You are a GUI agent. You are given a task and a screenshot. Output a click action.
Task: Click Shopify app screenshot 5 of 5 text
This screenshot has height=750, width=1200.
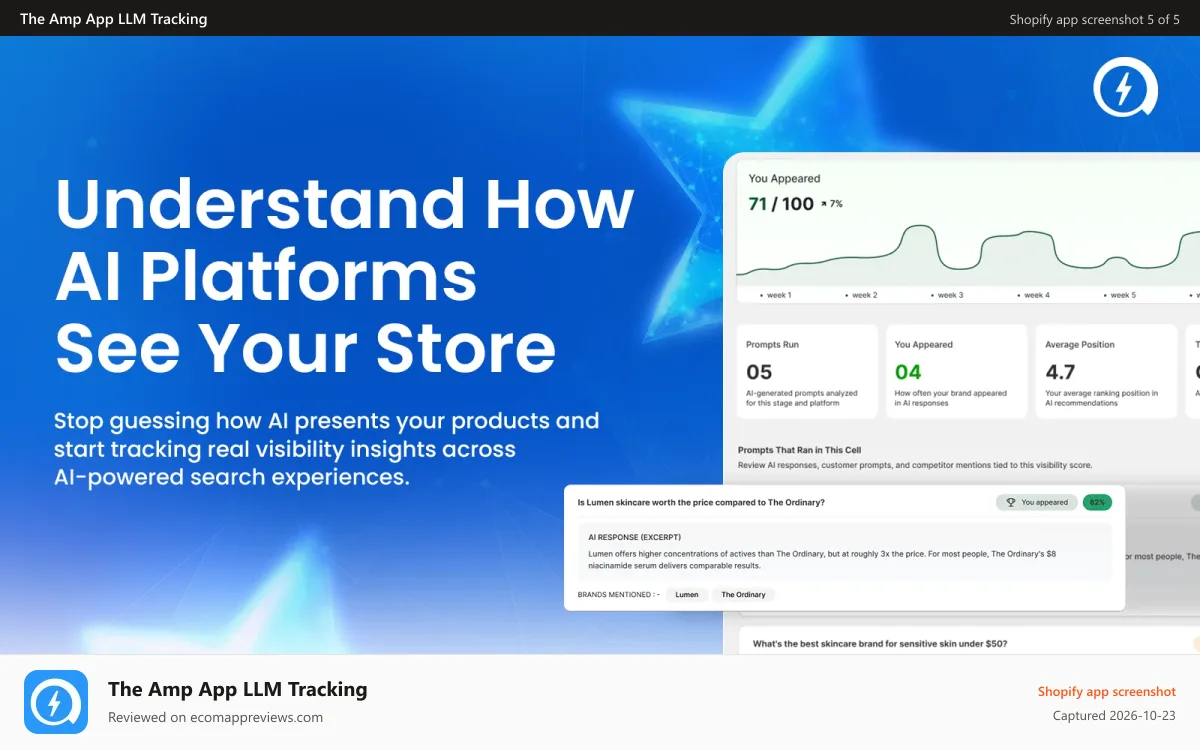pos(1095,19)
